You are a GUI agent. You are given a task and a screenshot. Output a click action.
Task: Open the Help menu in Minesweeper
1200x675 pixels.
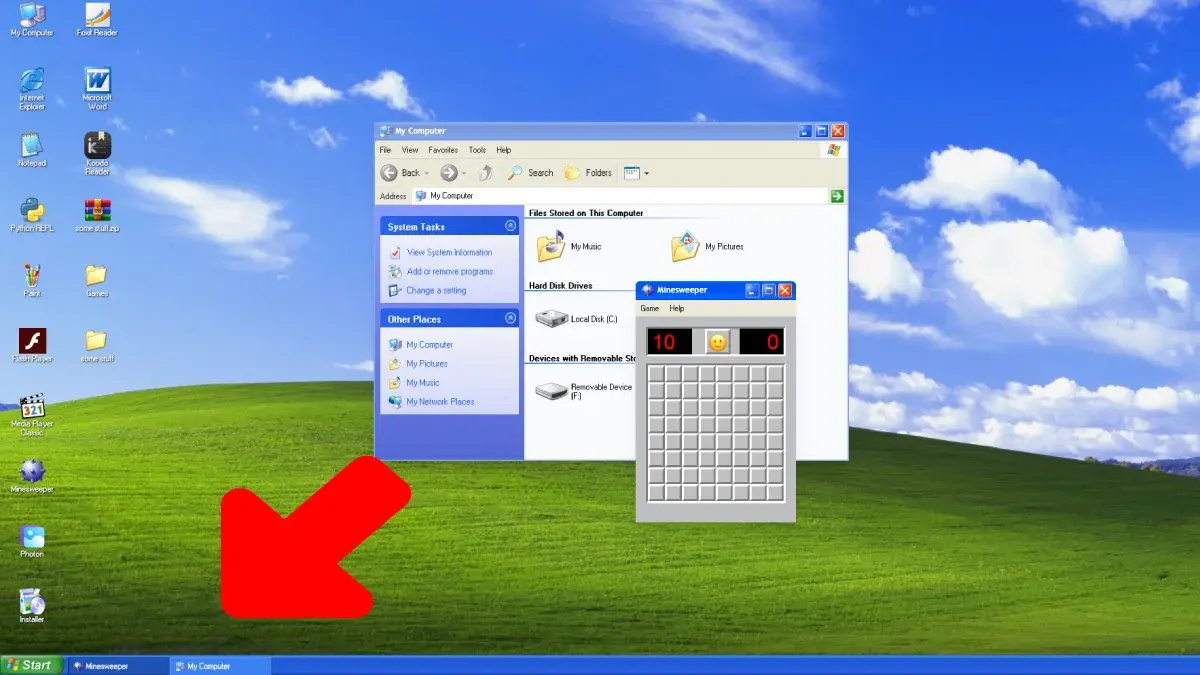pos(677,308)
